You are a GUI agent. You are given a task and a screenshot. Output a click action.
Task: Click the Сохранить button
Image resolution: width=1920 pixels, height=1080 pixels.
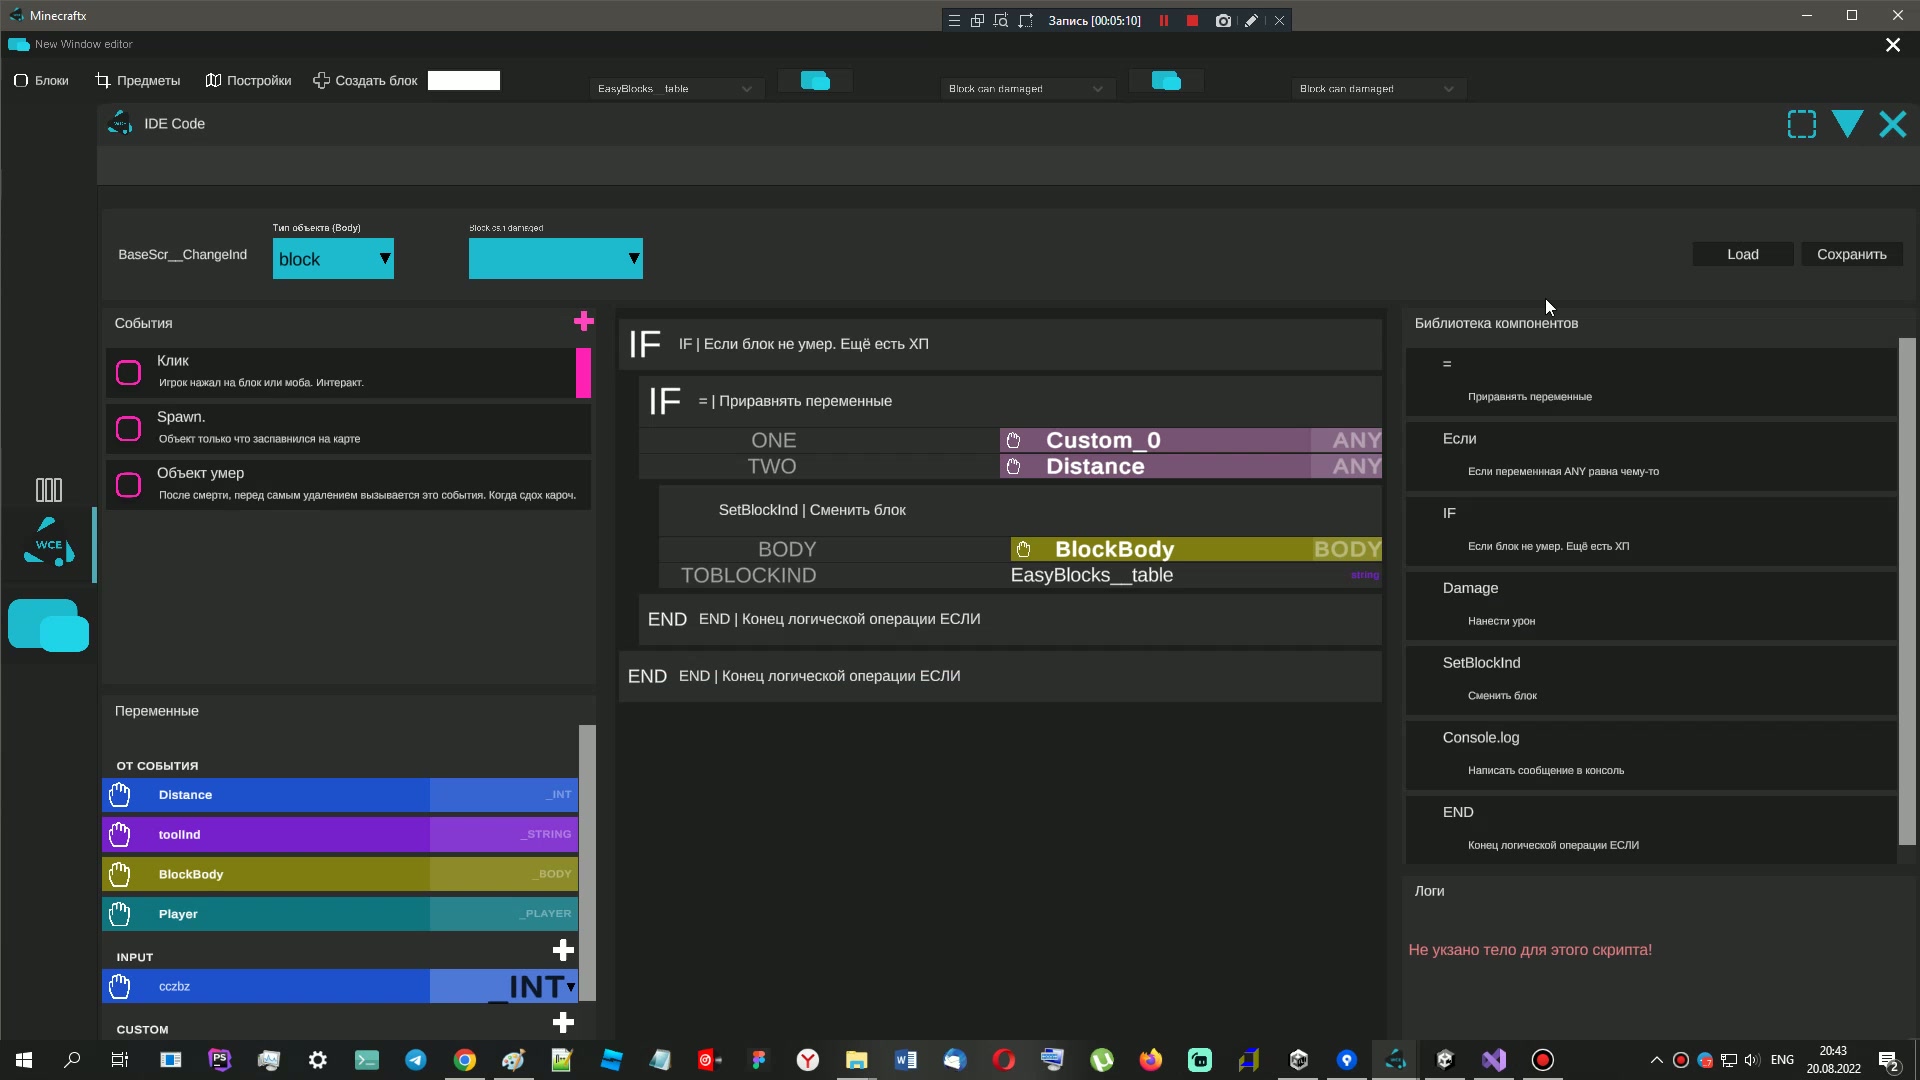point(1852,254)
